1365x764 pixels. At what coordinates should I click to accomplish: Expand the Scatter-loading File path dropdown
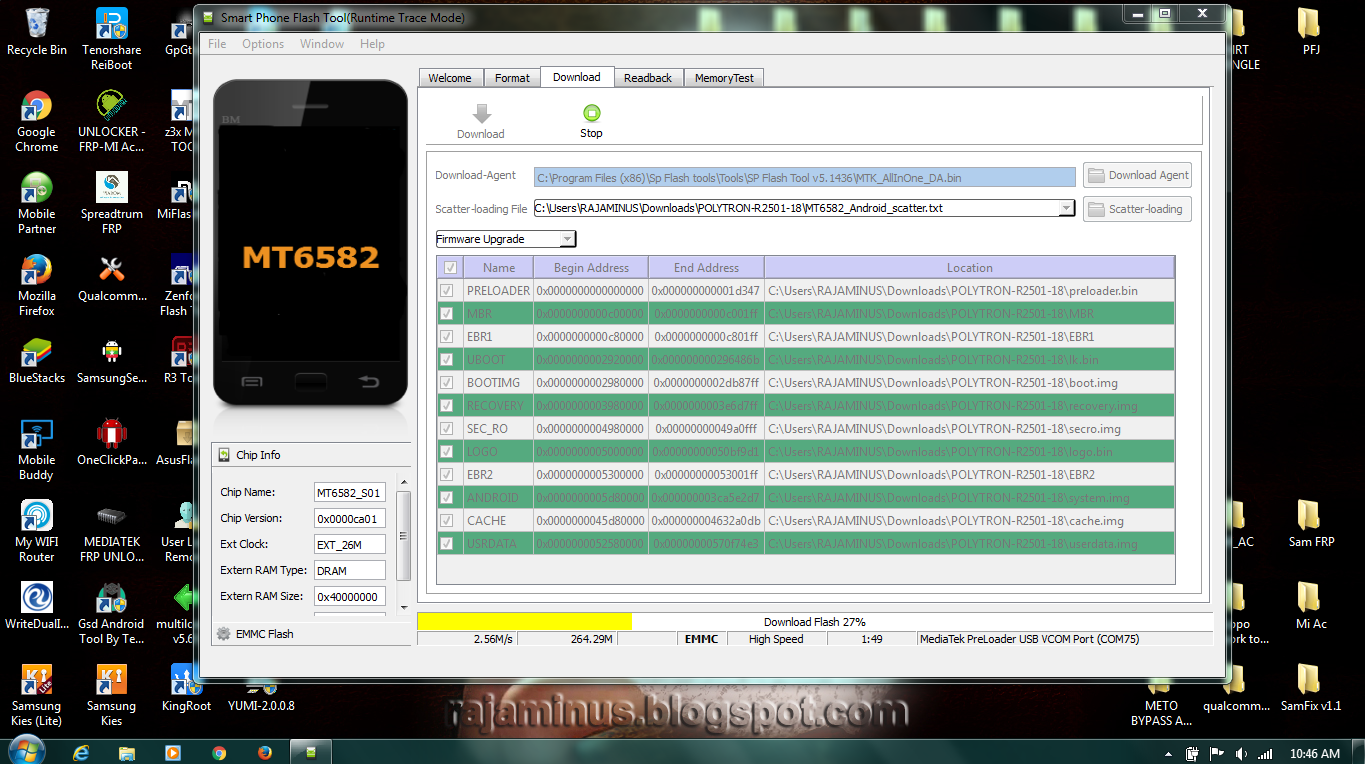1066,208
